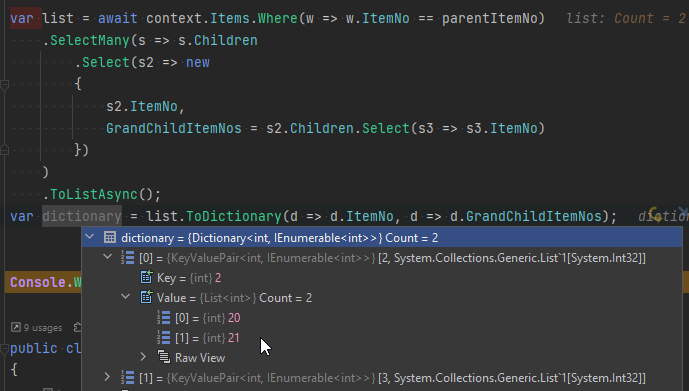Open the '9 usages' code lens link
Viewport: 689px width, 391px height.
[43, 328]
